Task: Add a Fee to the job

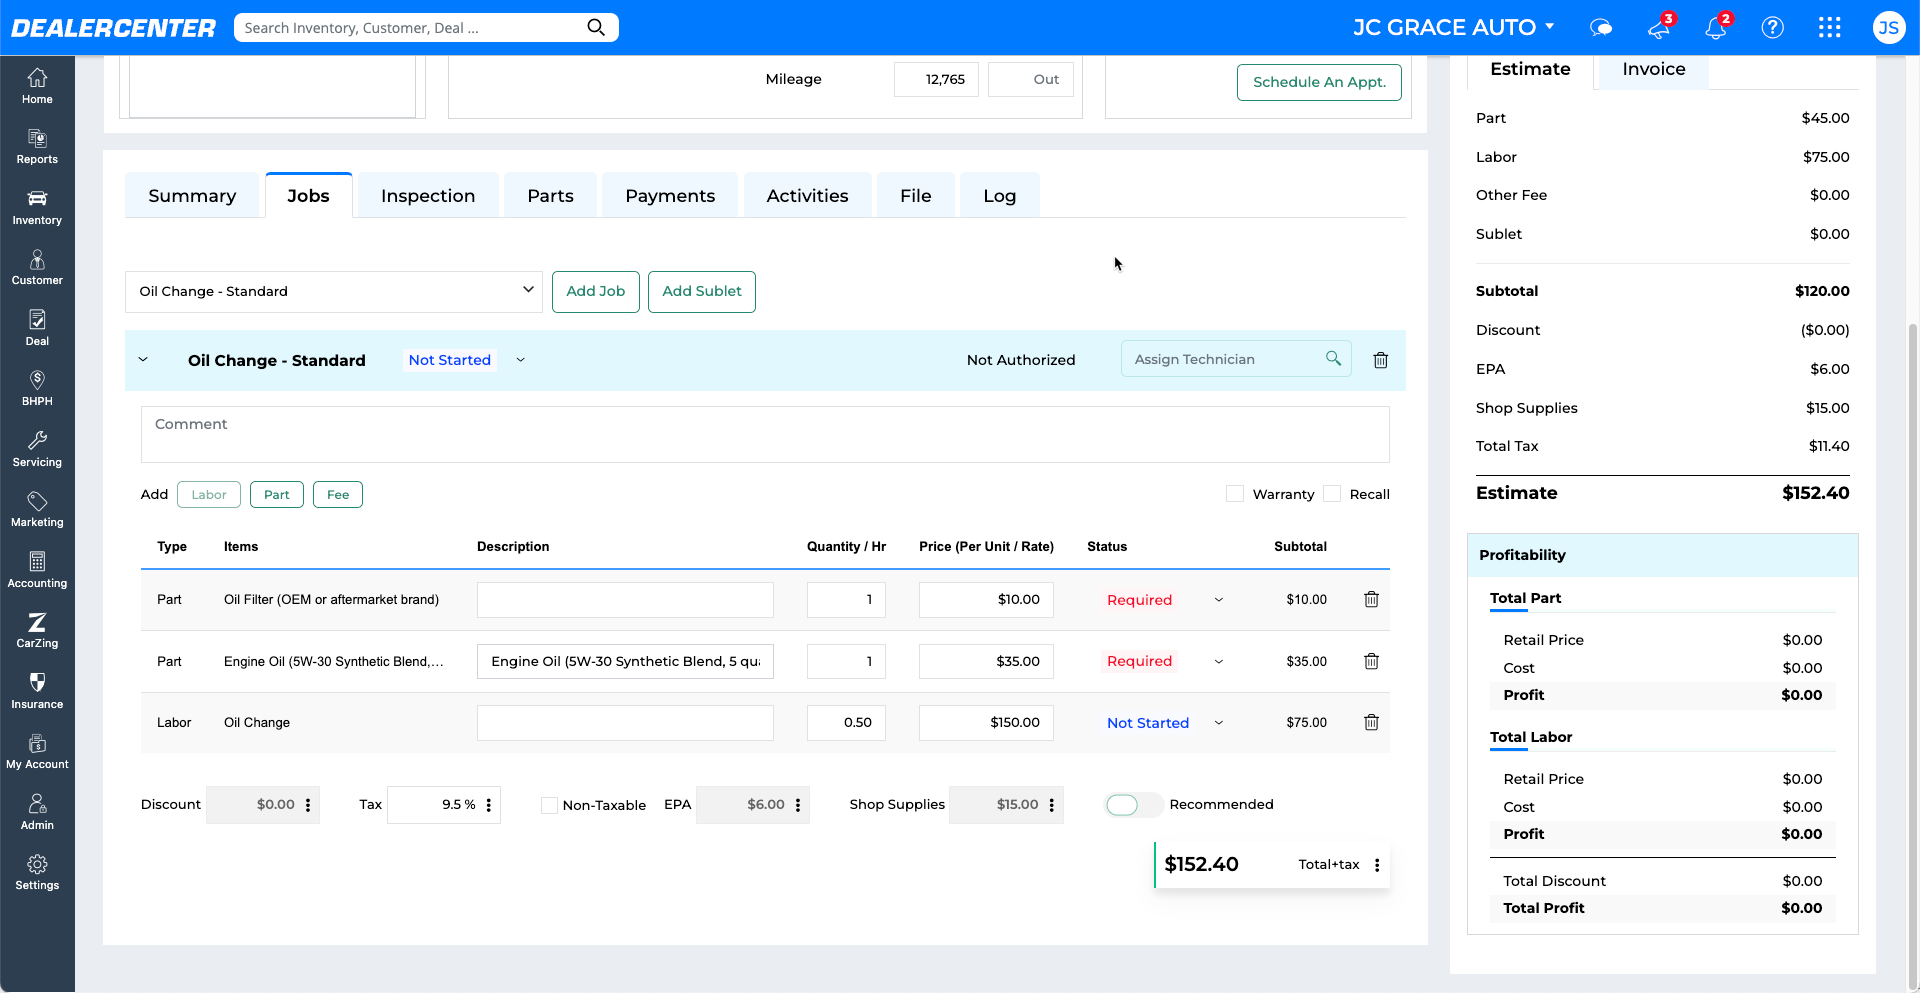Action: tap(338, 494)
